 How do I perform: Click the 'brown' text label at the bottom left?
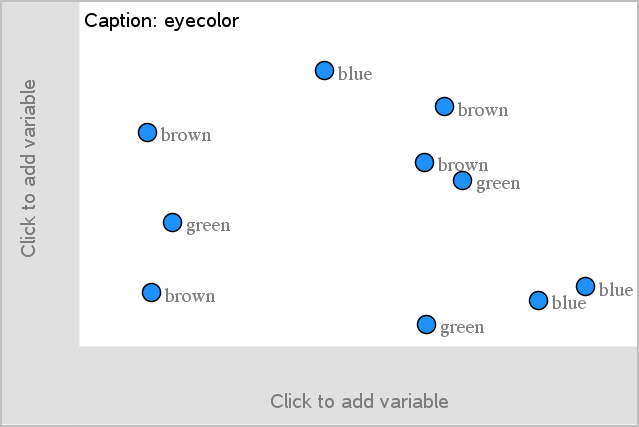coord(190,296)
